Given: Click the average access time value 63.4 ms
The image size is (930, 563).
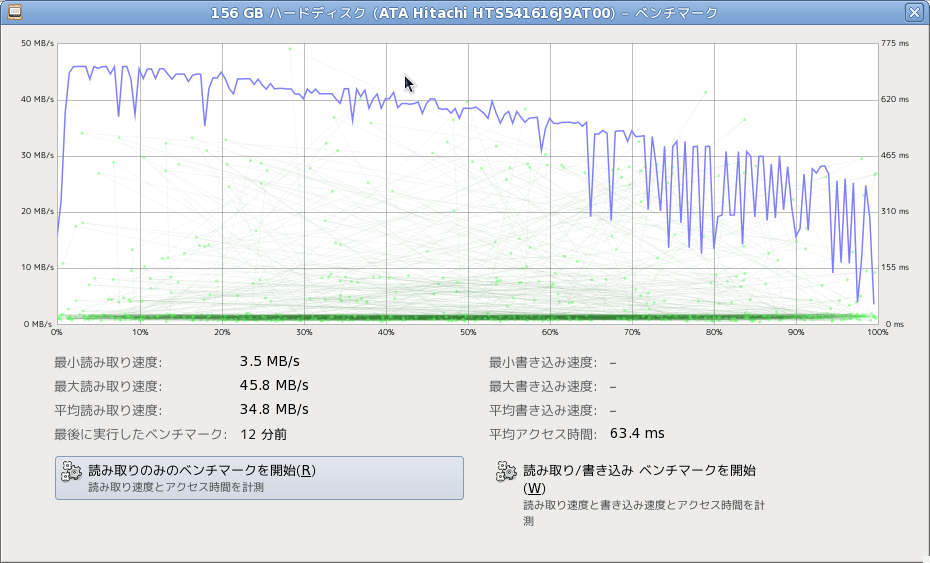Looking at the screenshot, I should pyautogui.click(x=637, y=433).
